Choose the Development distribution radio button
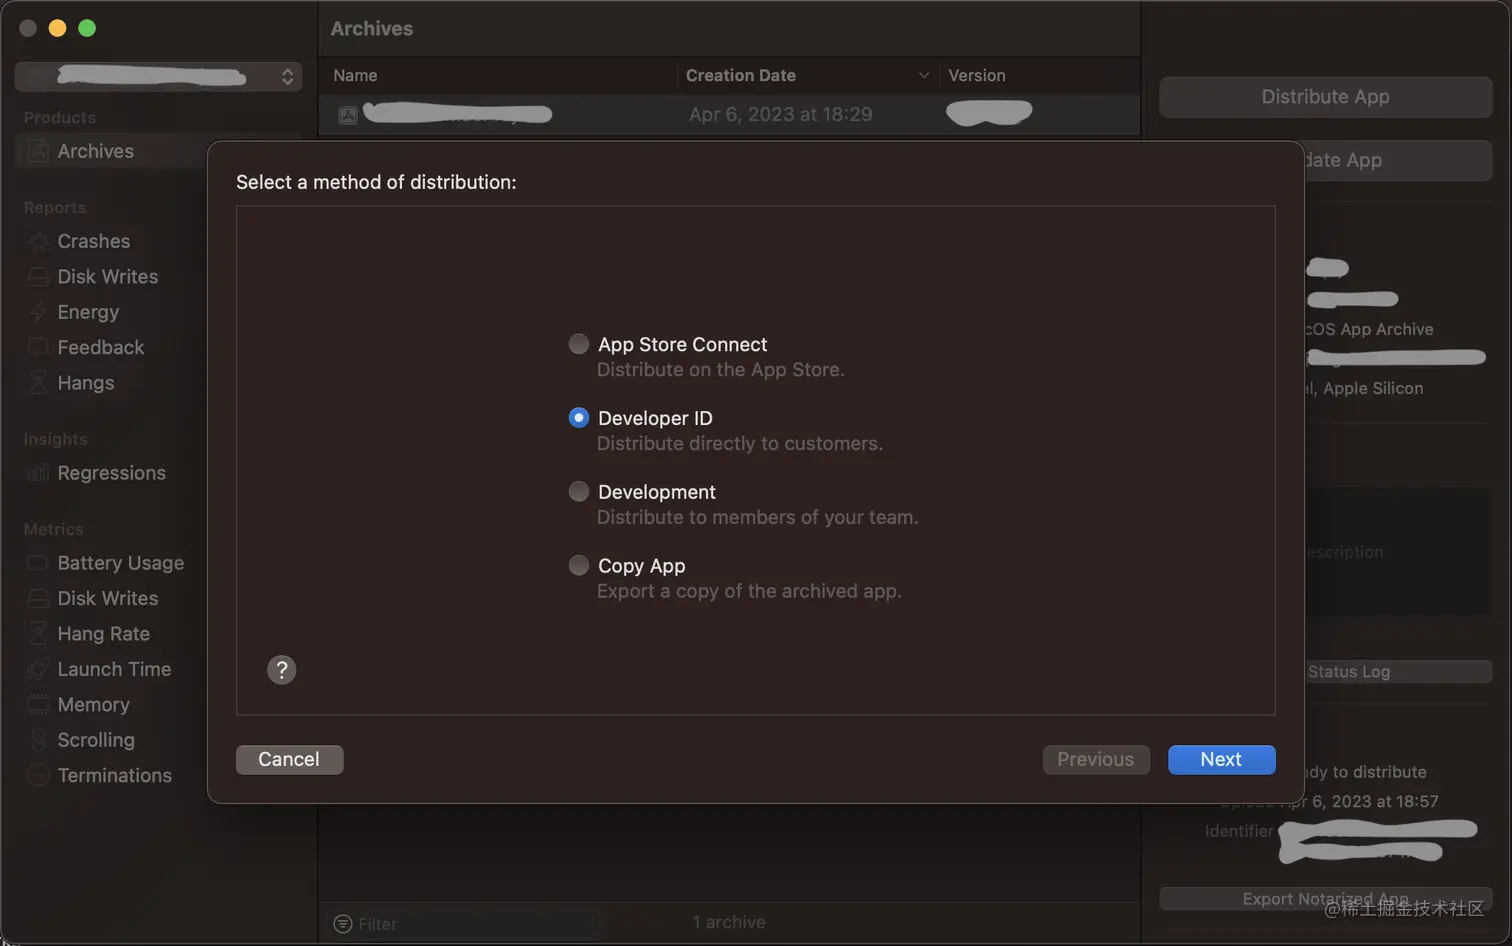The height and width of the screenshot is (946, 1512). 578,492
